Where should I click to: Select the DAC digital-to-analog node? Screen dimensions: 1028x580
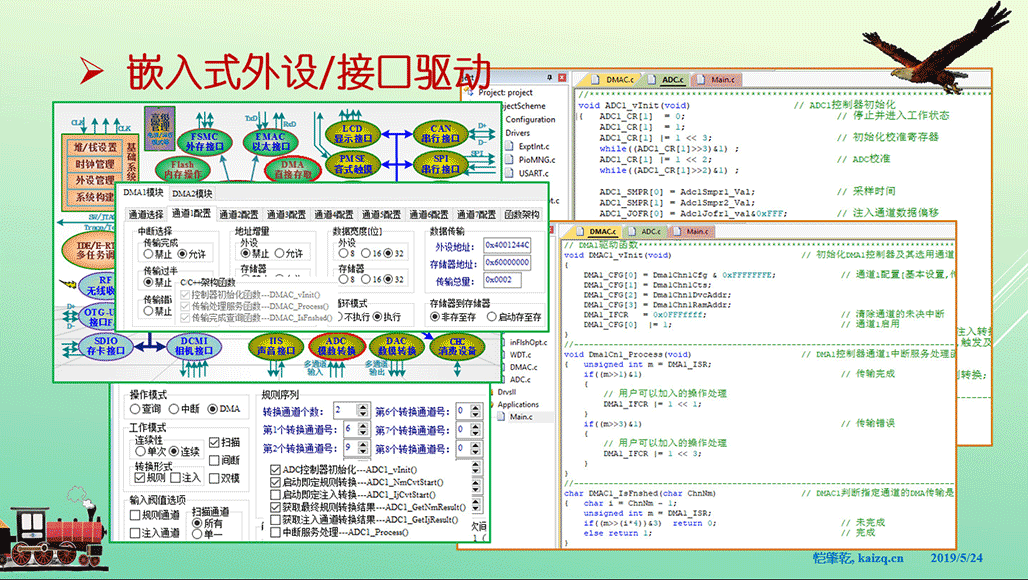397,346
